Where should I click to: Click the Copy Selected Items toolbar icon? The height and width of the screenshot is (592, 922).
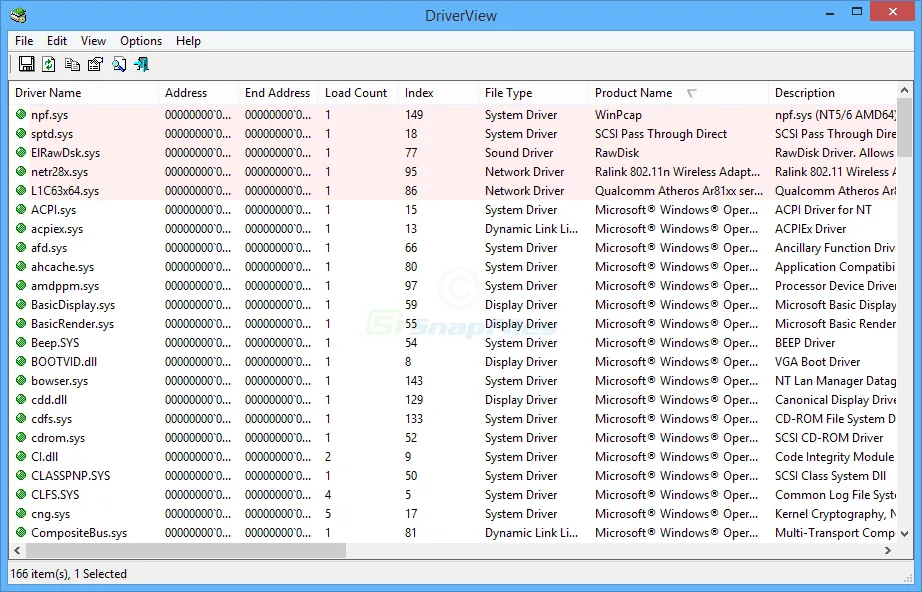pos(72,64)
